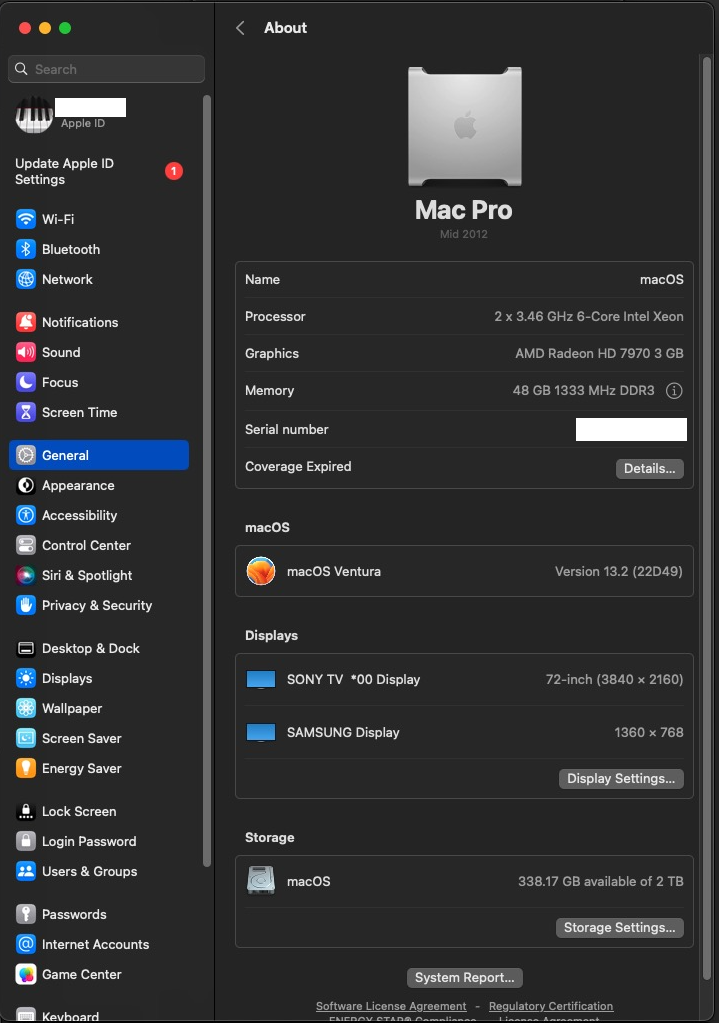Click the 1360 × 768 resolution text
This screenshot has width=719, height=1023.
(649, 733)
